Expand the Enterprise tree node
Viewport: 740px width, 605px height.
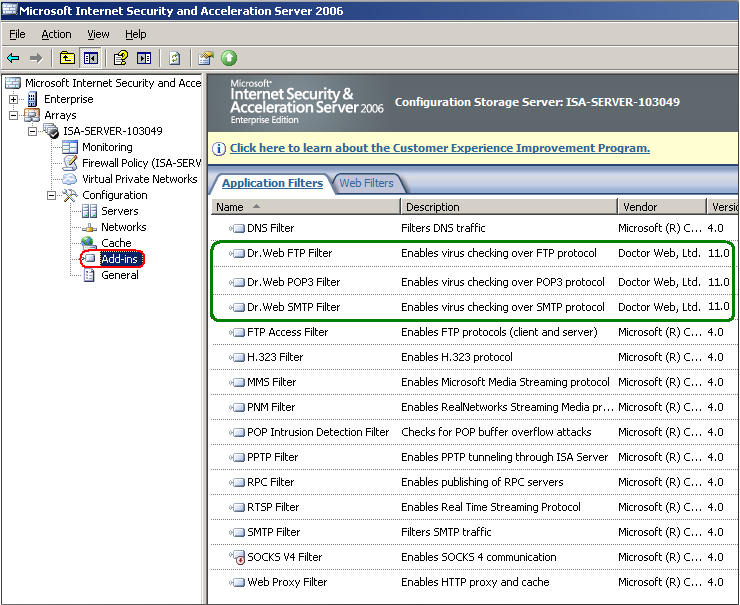(x=13, y=99)
